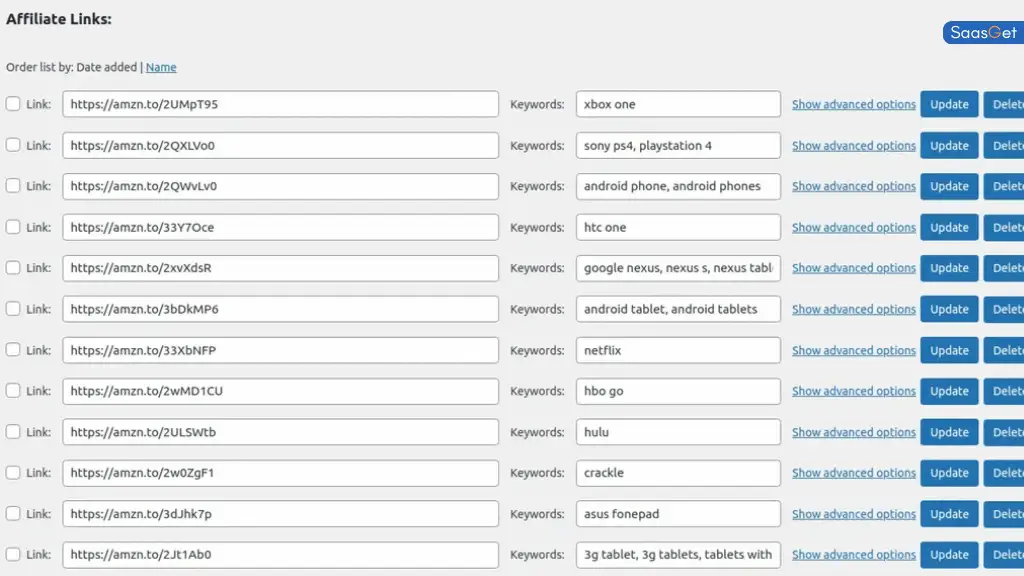Show advanced options for sony ps4 row

(x=854, y=146)
